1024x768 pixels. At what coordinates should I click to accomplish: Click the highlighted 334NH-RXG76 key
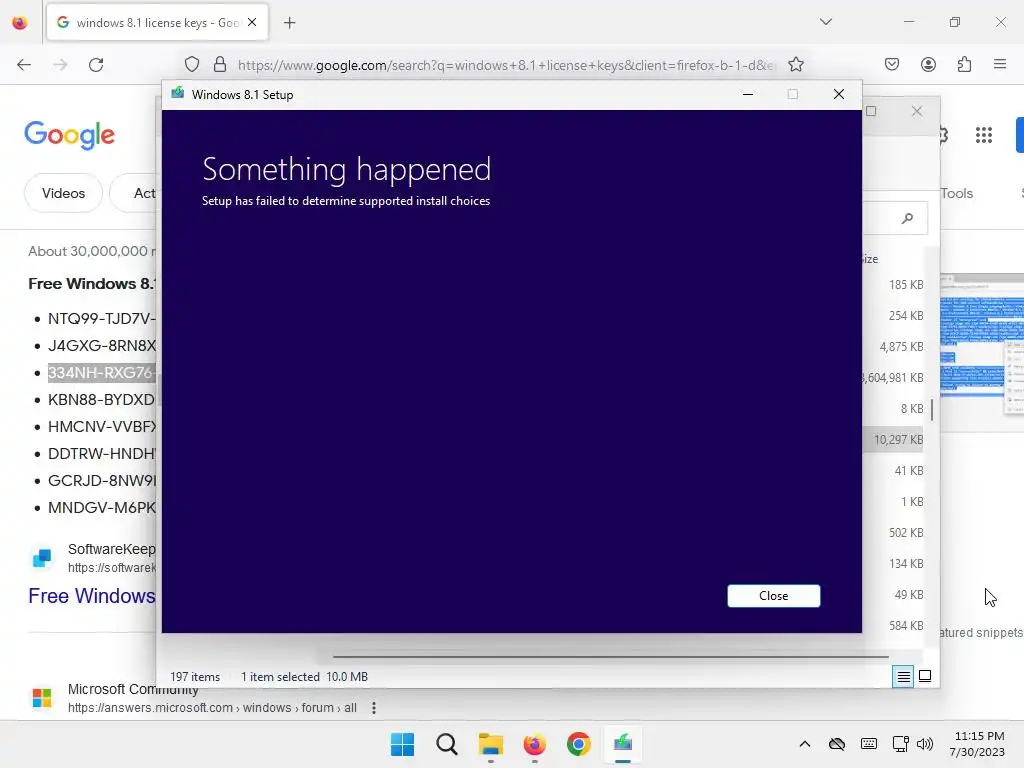tap(102, 373)
